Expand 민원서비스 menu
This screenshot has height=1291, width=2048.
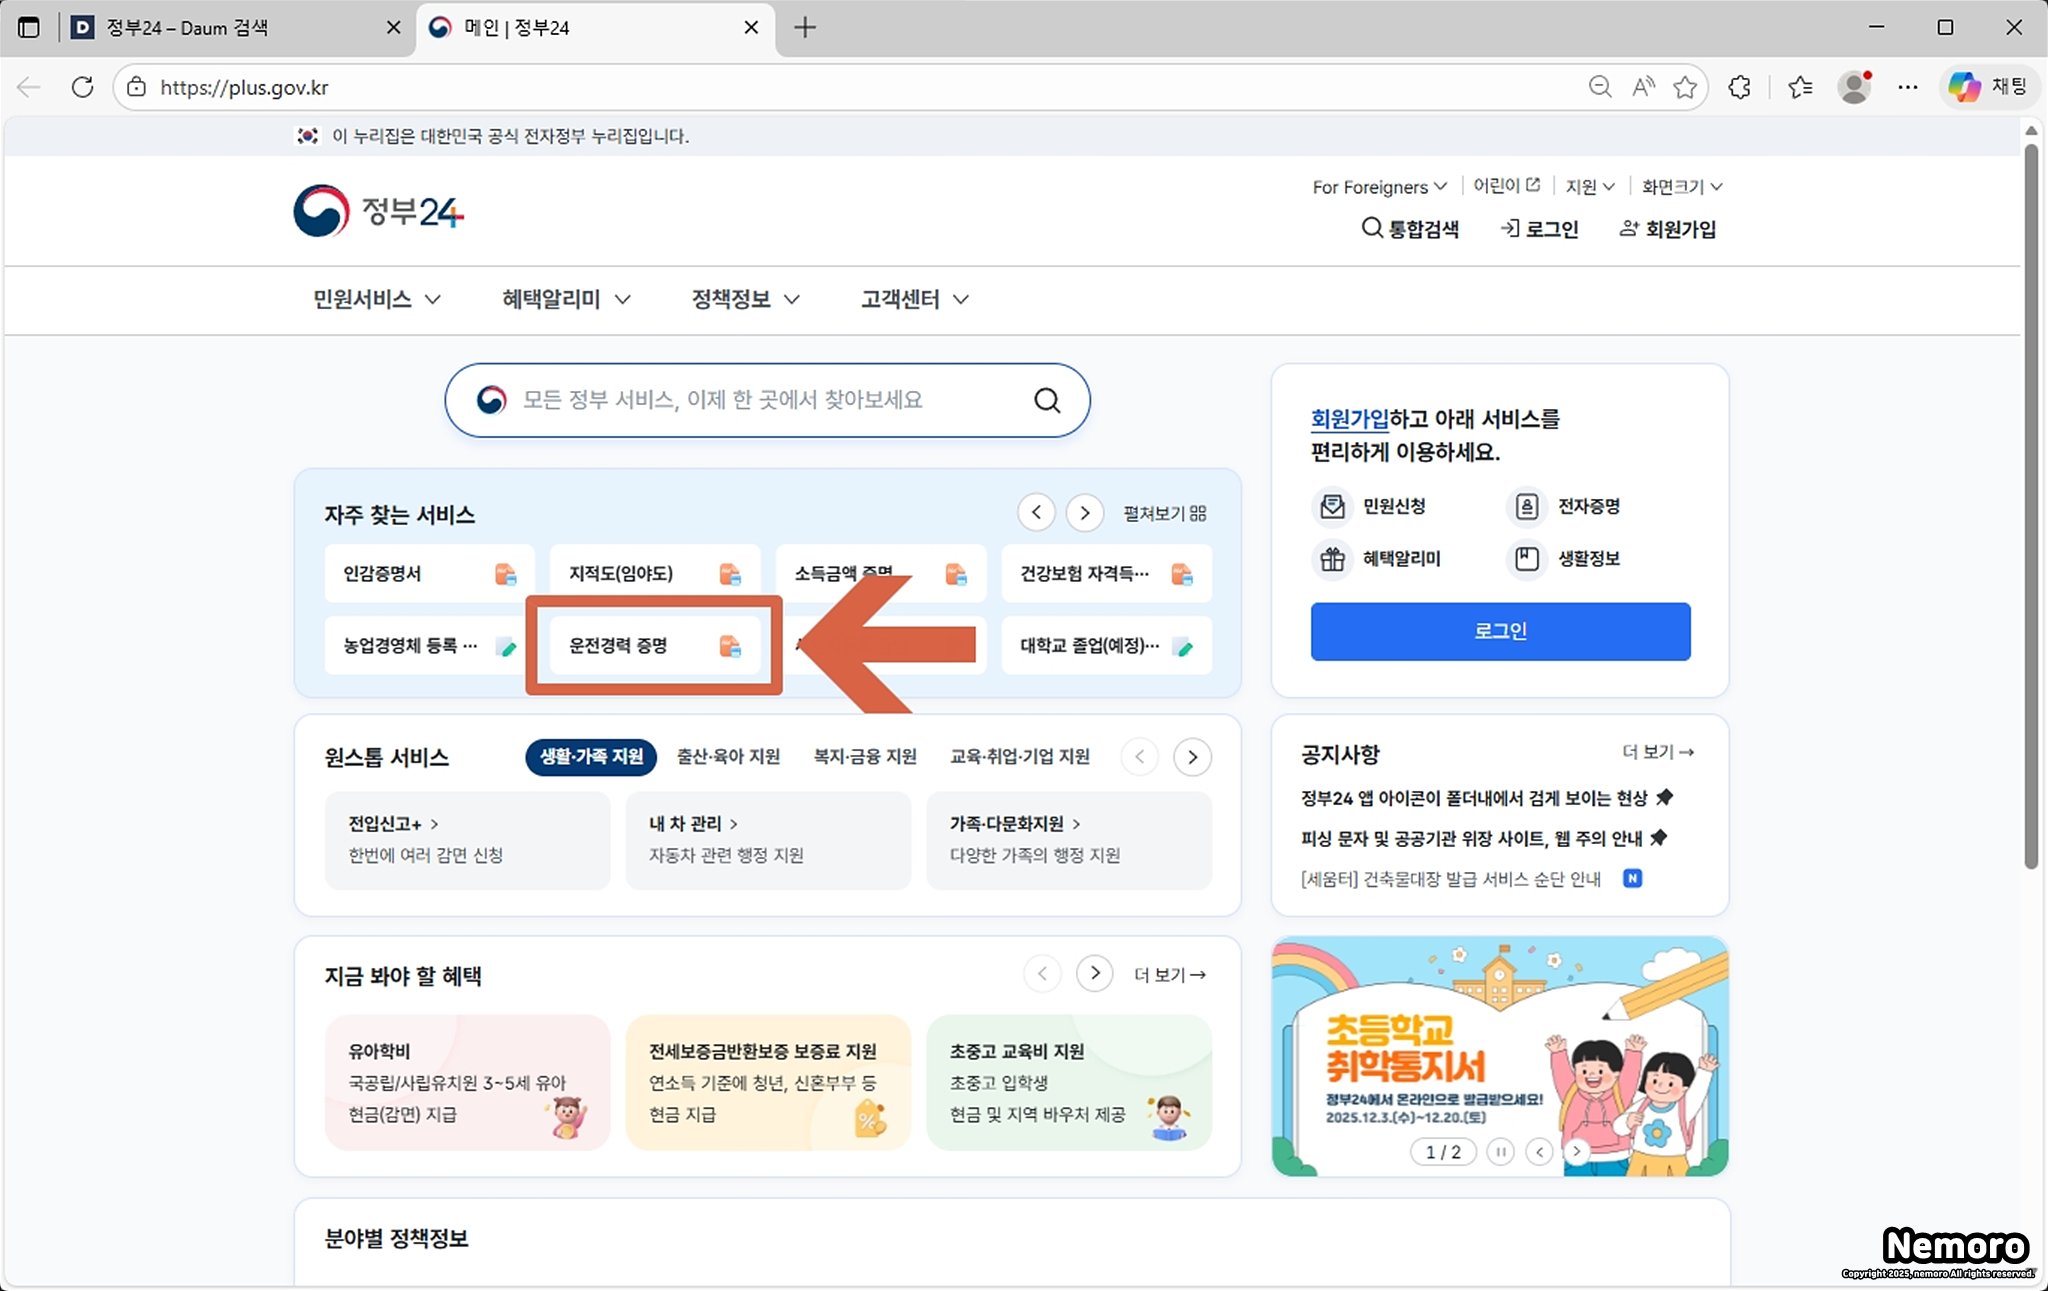(x=376, y=299)
